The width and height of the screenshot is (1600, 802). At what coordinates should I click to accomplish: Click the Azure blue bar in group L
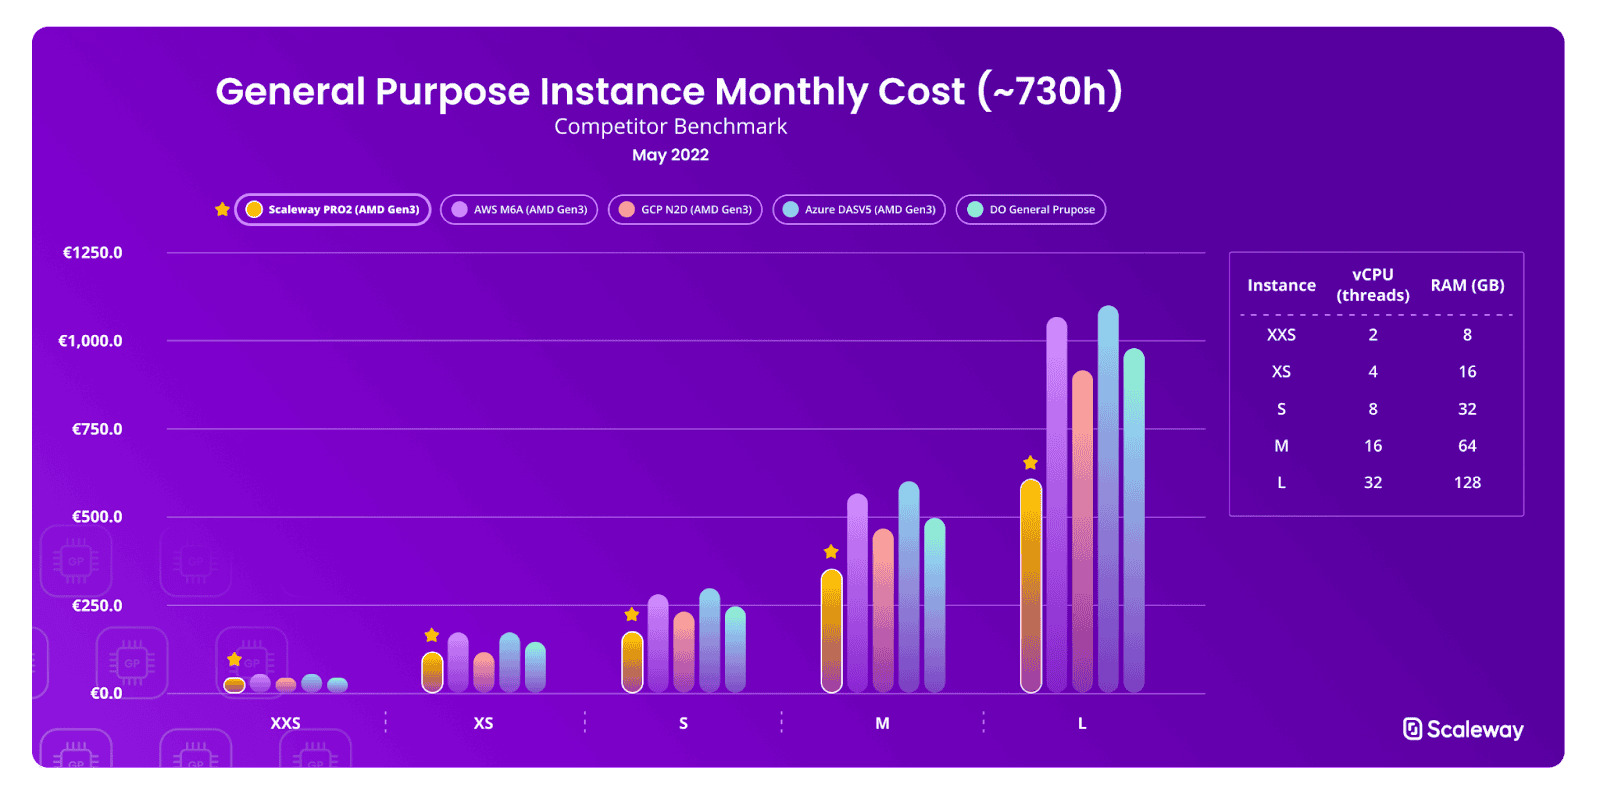(x=1108, y=499)
